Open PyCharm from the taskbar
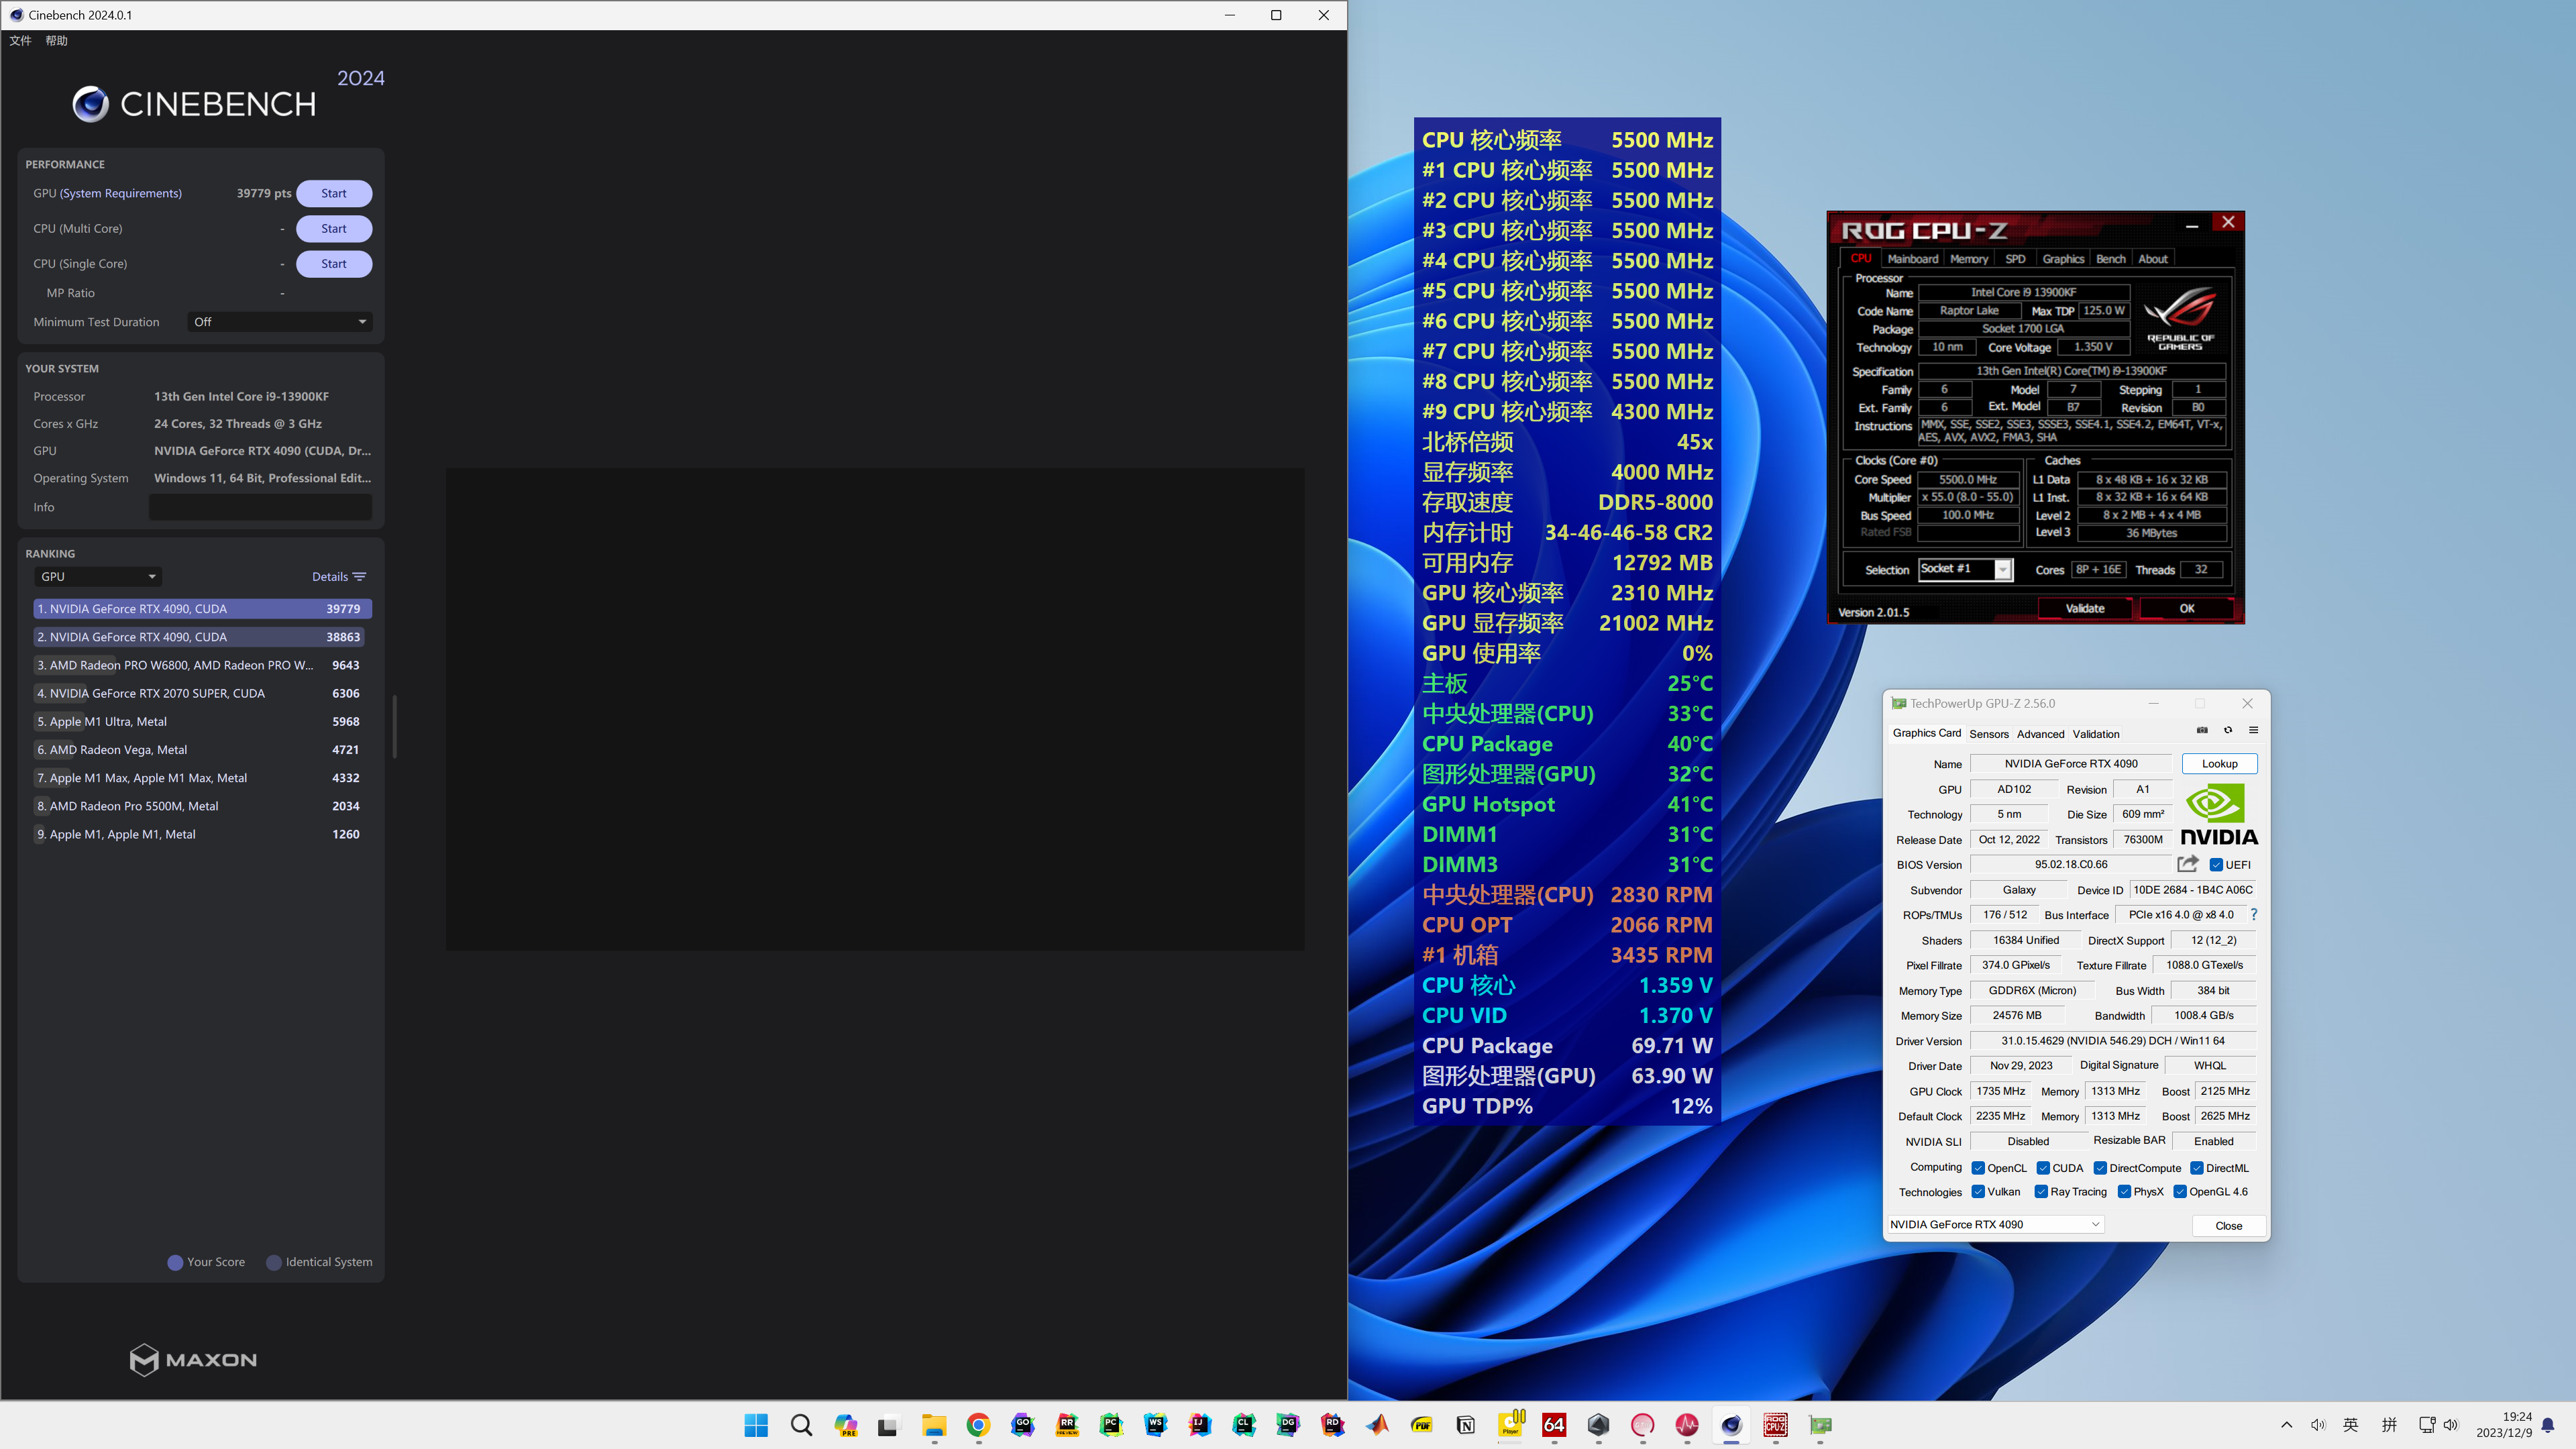This screenshot has width=2576, height=1449. pos(1111,1425)
